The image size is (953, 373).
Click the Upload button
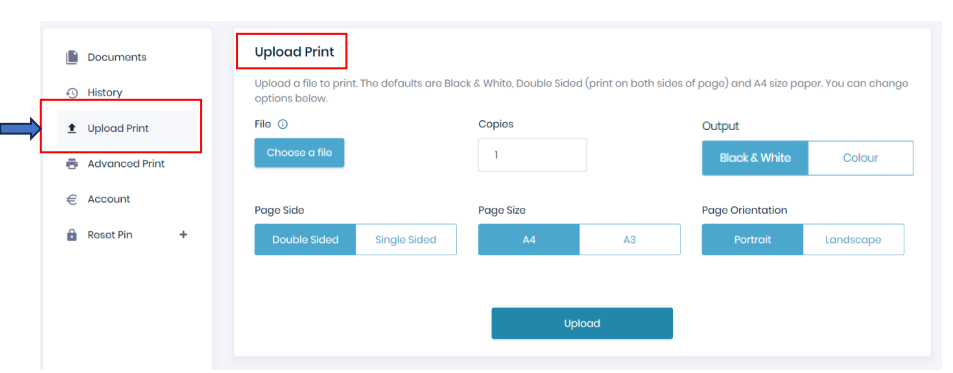click(582, 323)
